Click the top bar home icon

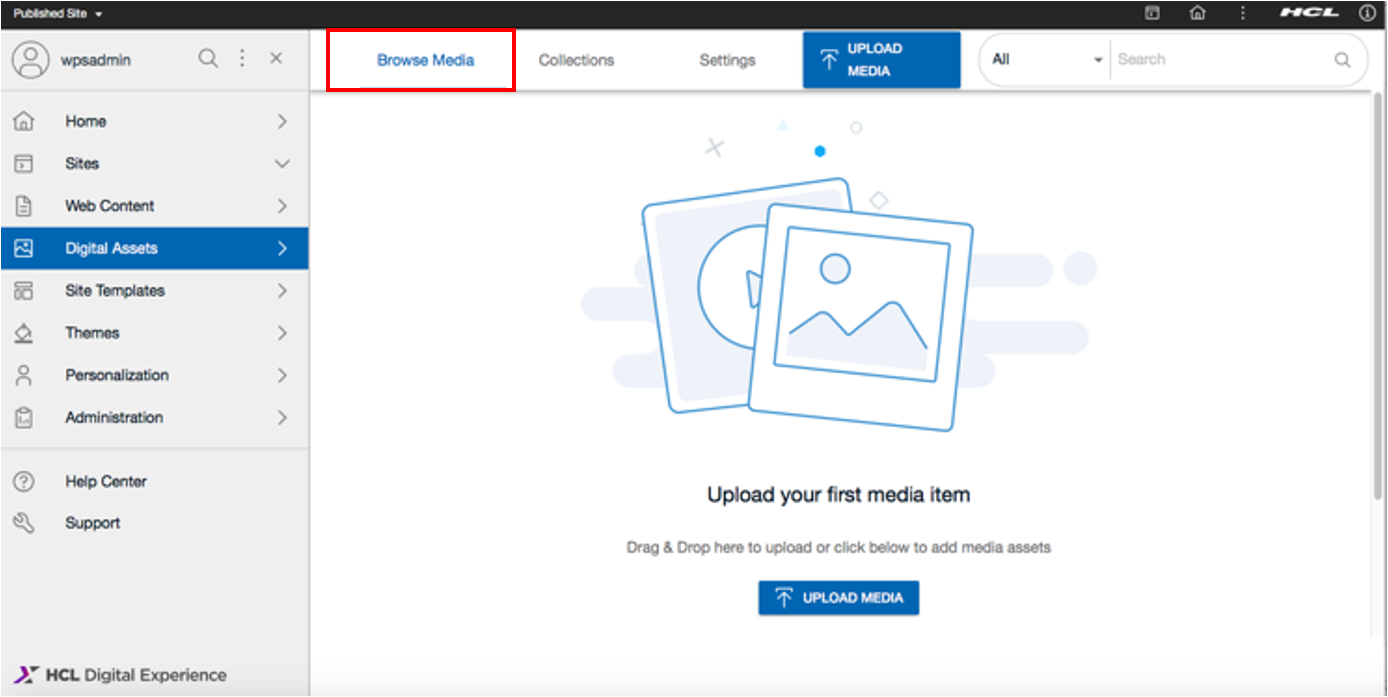1197,13
